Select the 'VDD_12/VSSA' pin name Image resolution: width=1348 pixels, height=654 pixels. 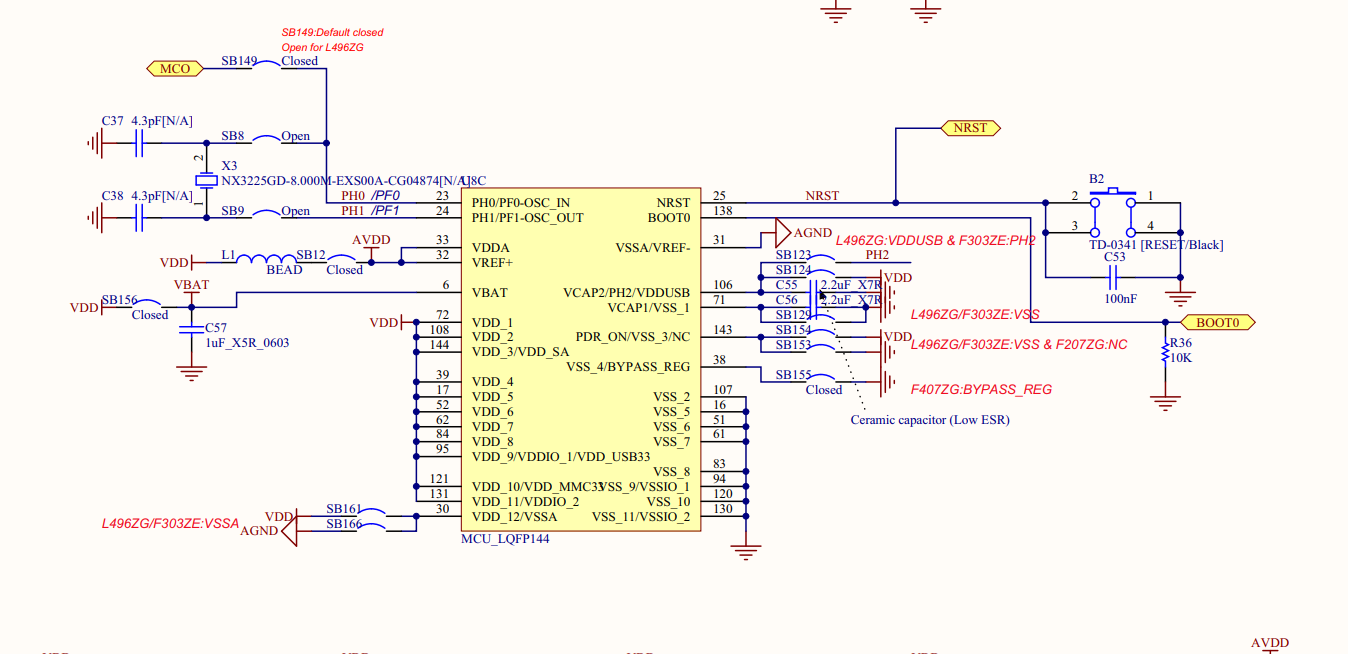[514, 517]
